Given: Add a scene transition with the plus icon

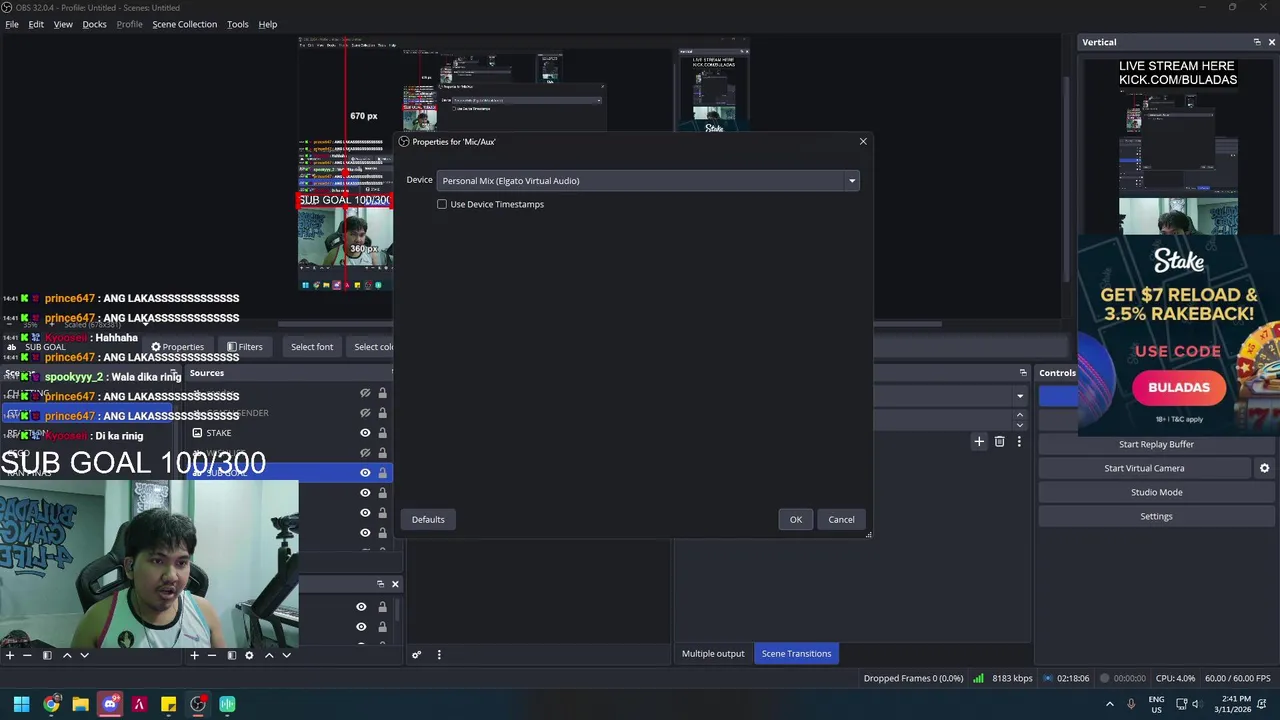Looking at the screenshot, I should [x=979, y=441].
